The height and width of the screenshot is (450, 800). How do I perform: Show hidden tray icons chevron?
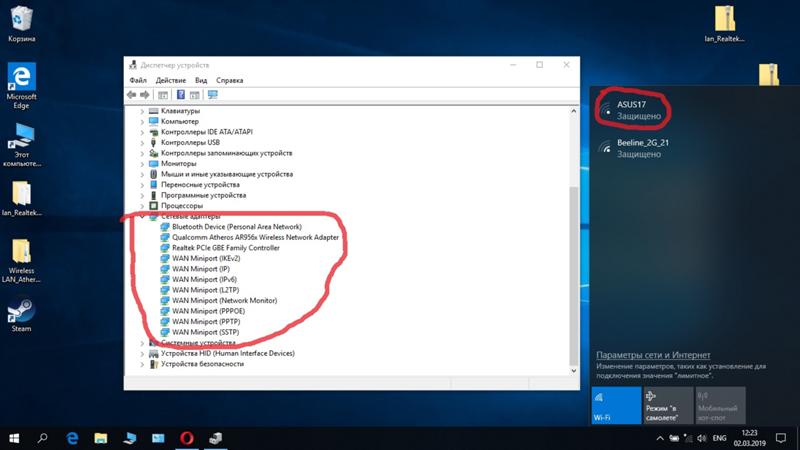[660, 438]
